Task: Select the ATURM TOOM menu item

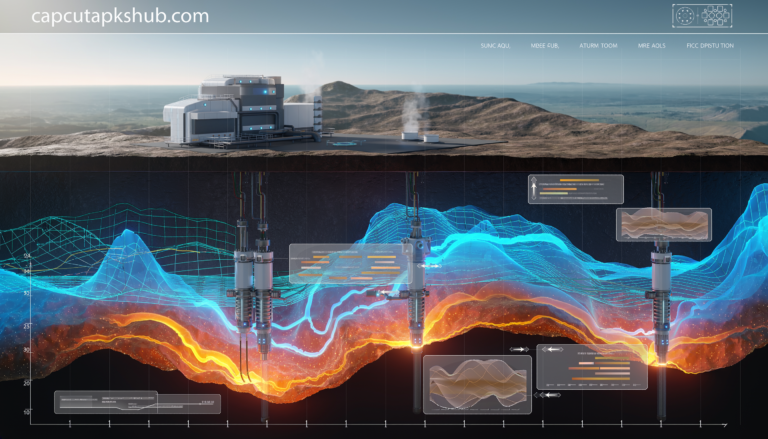Action: pyautogui.click(x=598, y=46)
